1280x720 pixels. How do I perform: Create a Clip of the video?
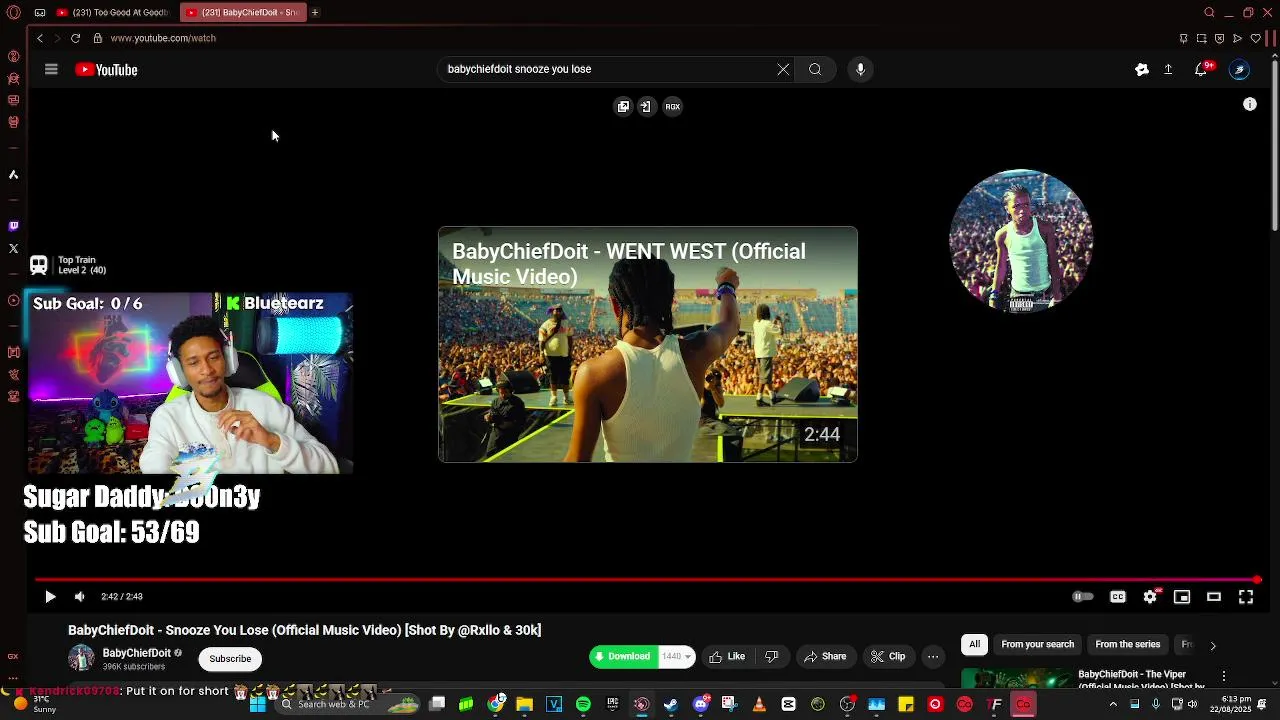pos(888,657)
